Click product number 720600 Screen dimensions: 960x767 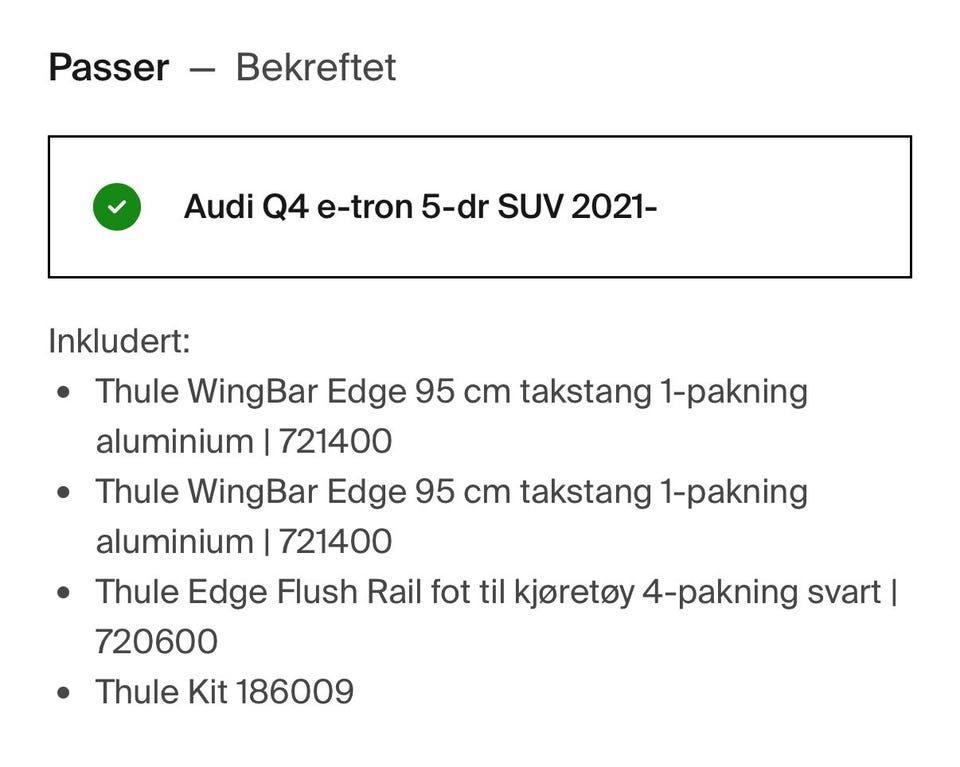click(x=157, y=642)
